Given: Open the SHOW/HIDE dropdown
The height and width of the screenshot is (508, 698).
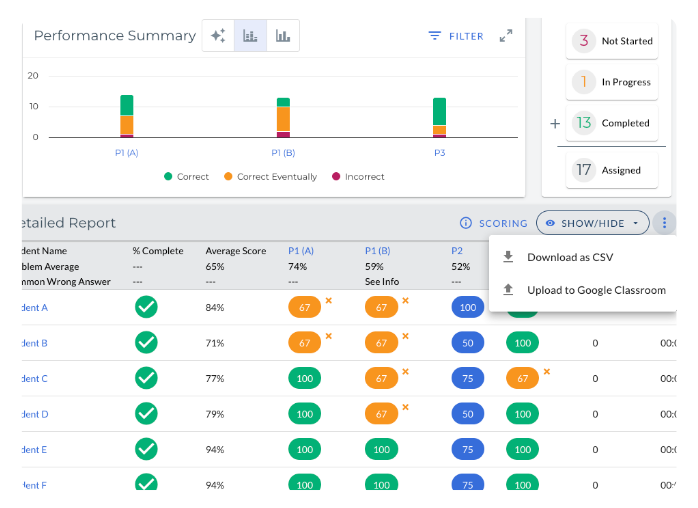Looking at the screenshot, I should (592, 223).
